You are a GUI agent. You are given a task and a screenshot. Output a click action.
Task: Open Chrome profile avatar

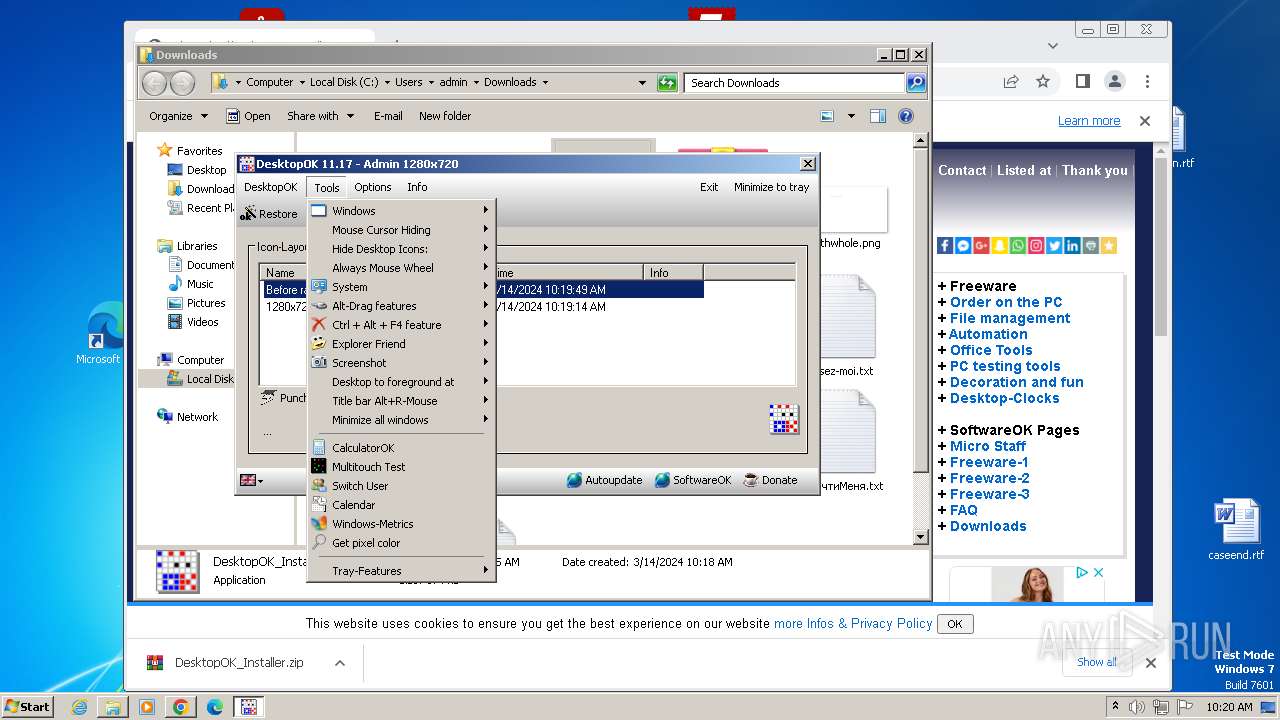[x=1114, y=82]
